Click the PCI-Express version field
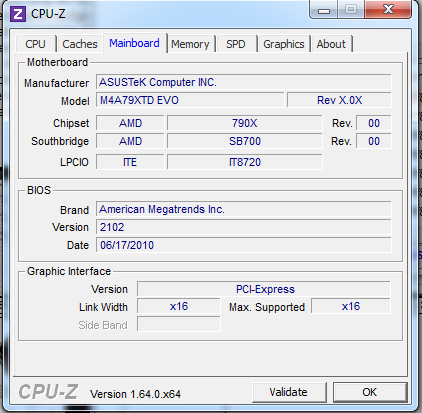Image resolution: width=422 pixels, height=413 pixels. 264,289
